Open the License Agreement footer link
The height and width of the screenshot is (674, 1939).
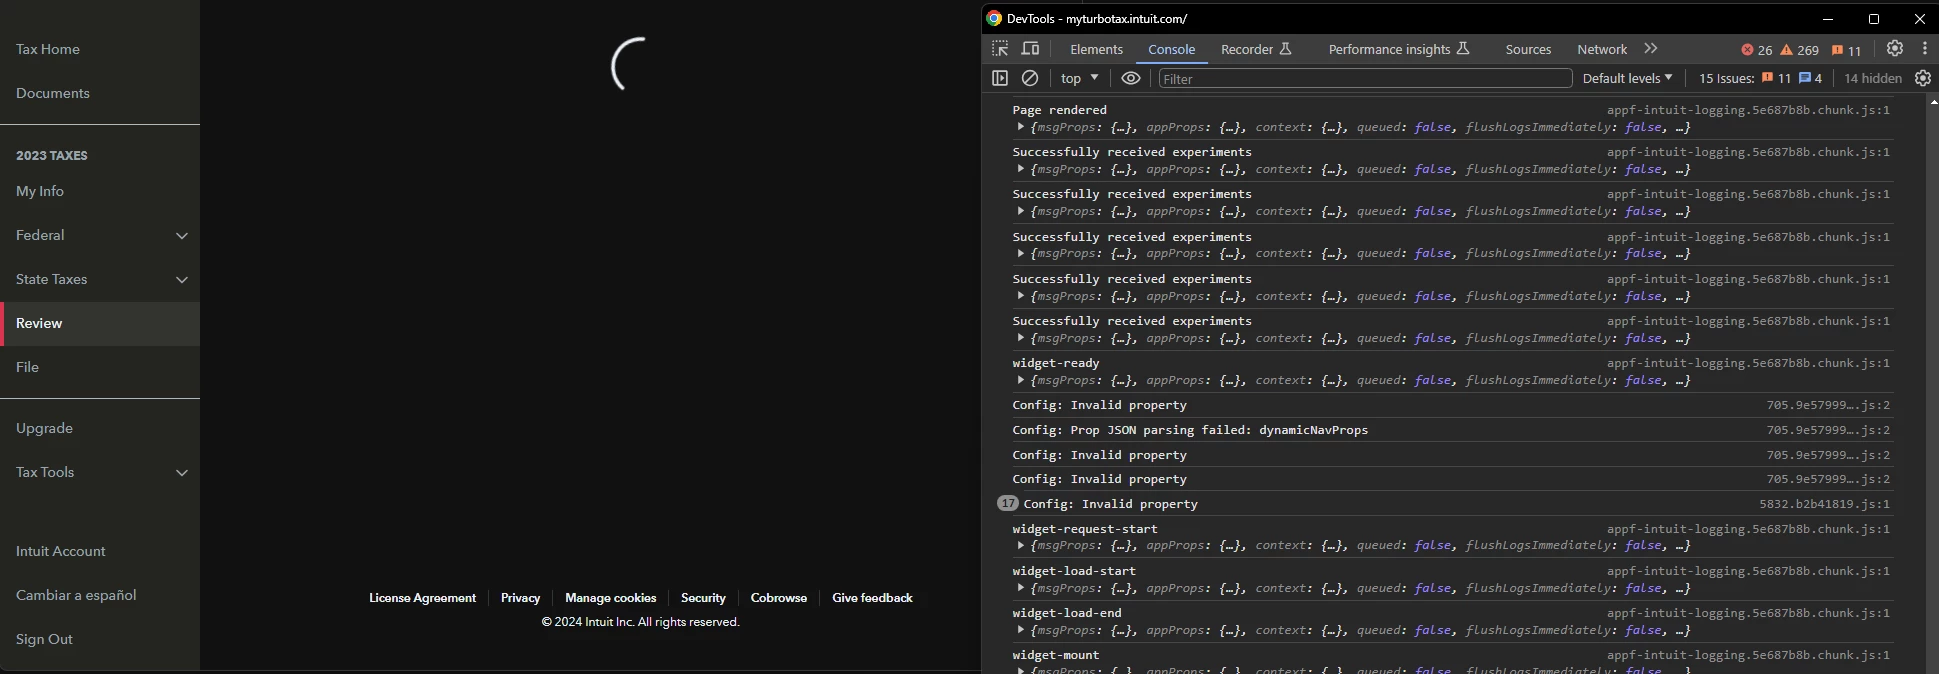[422, 598]
